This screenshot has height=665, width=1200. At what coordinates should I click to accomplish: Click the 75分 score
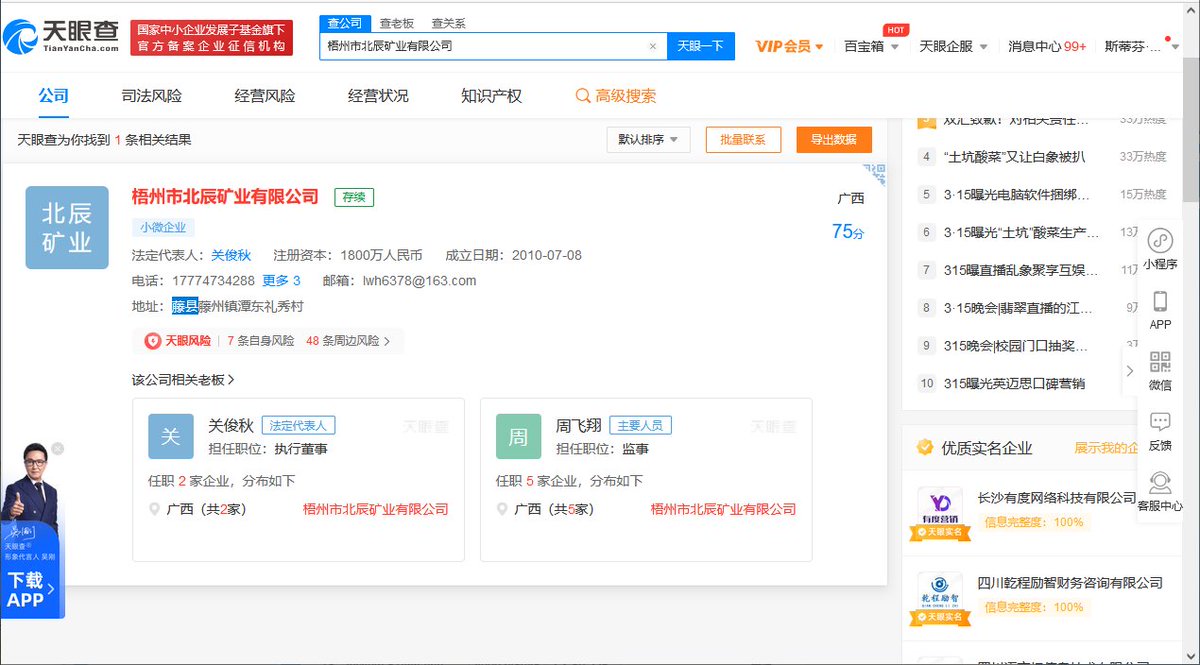pos(848,232)
